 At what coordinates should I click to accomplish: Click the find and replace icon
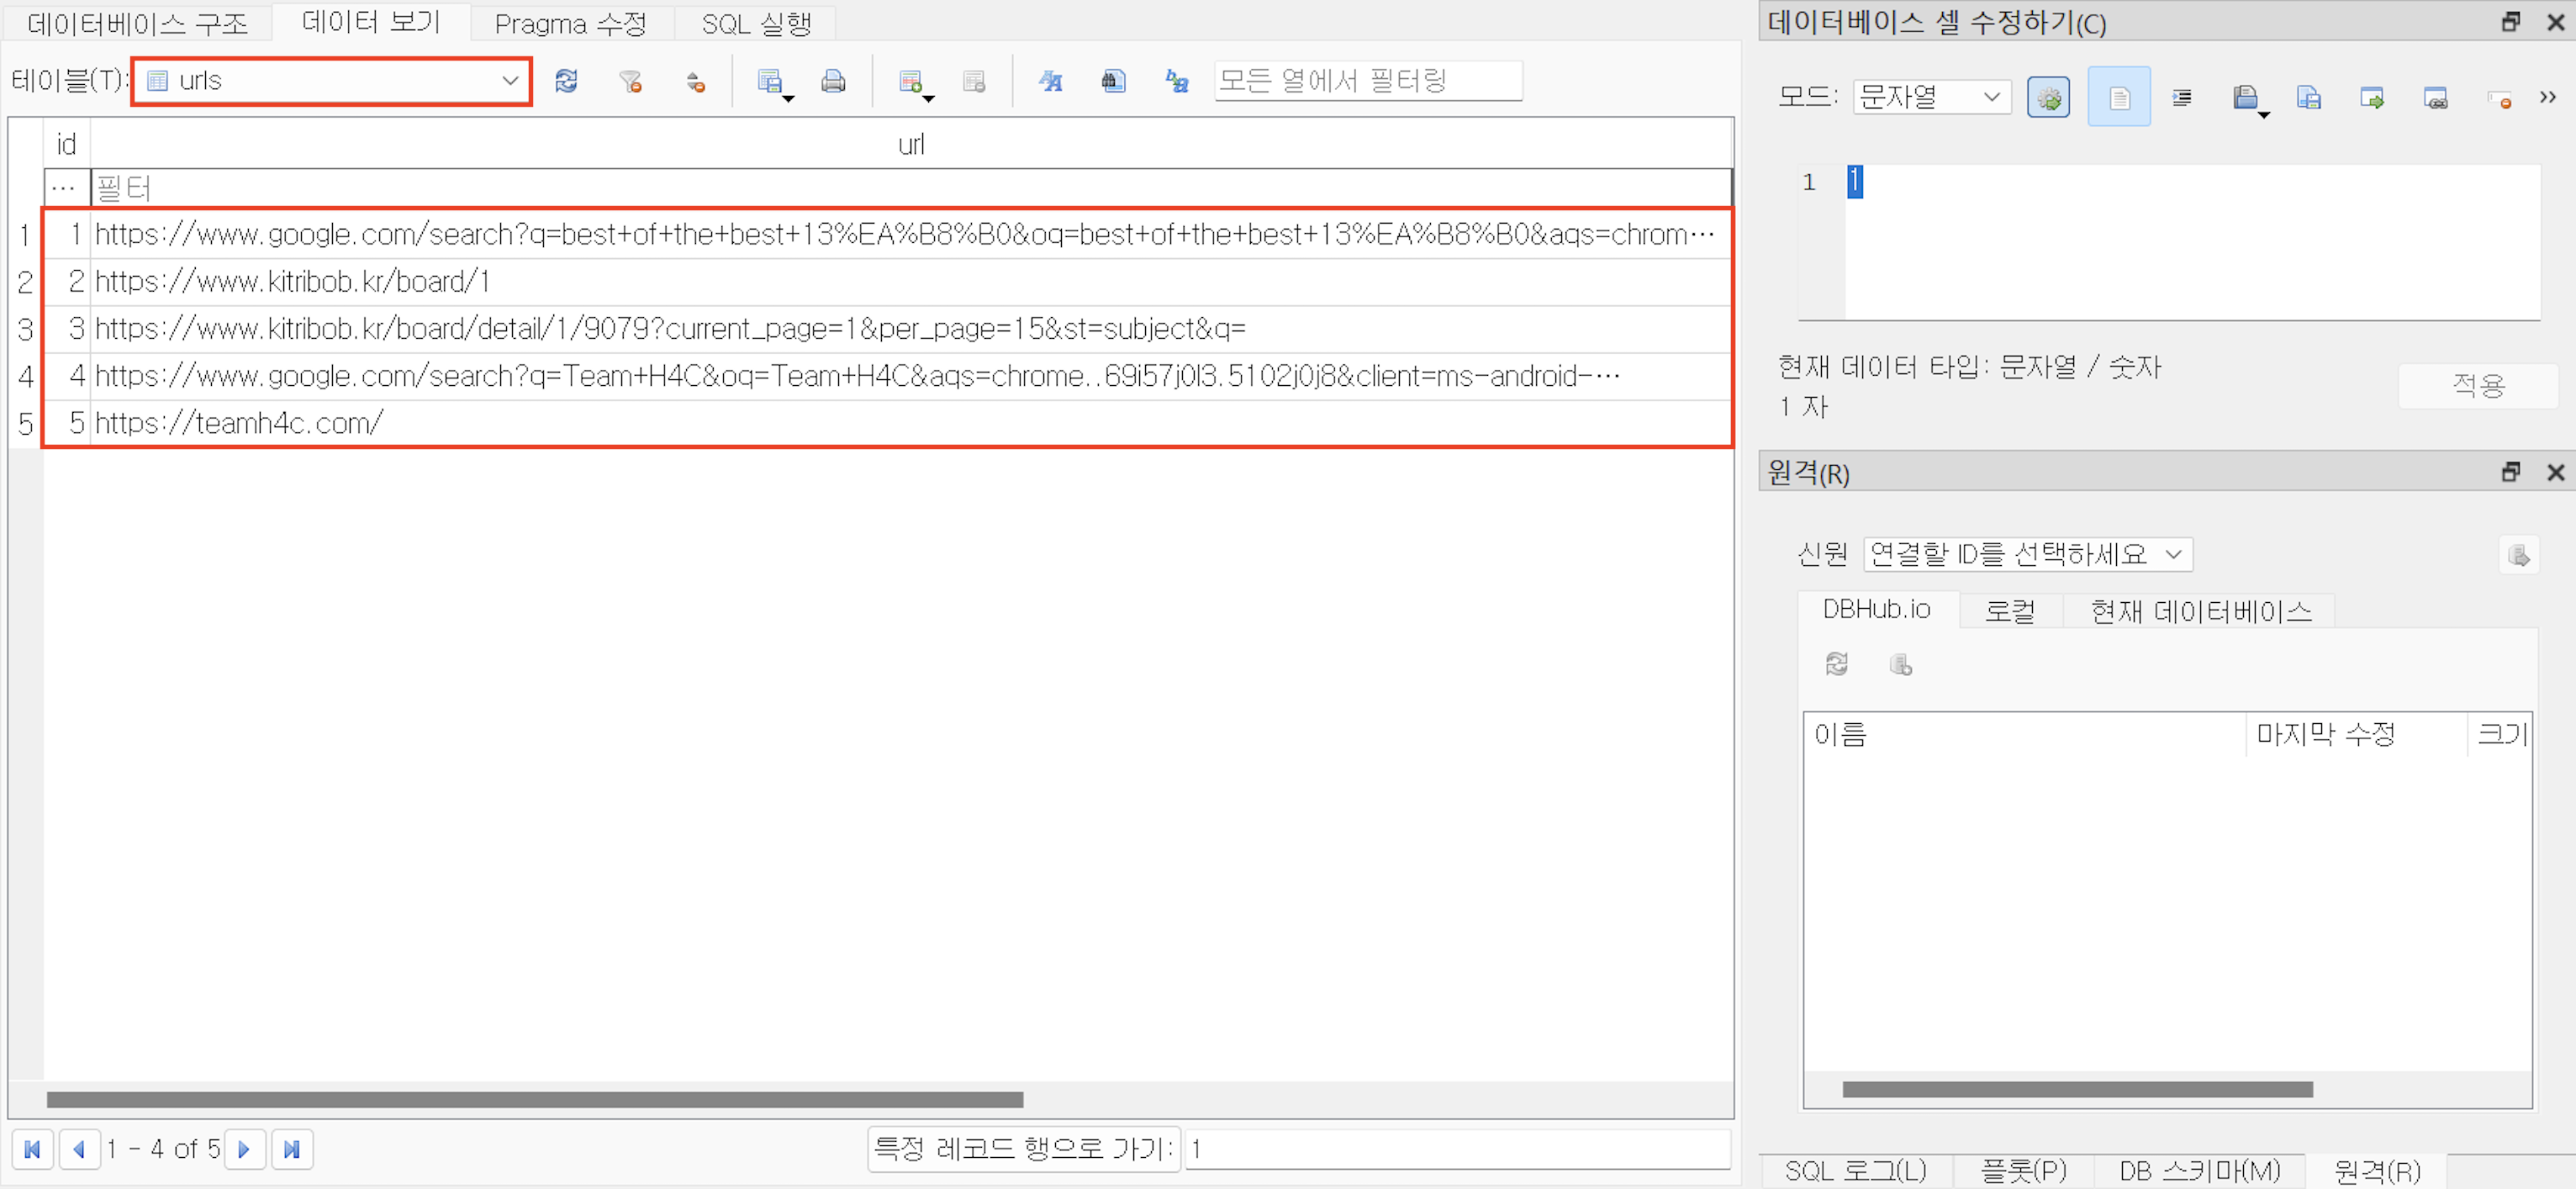(1177, 81)
